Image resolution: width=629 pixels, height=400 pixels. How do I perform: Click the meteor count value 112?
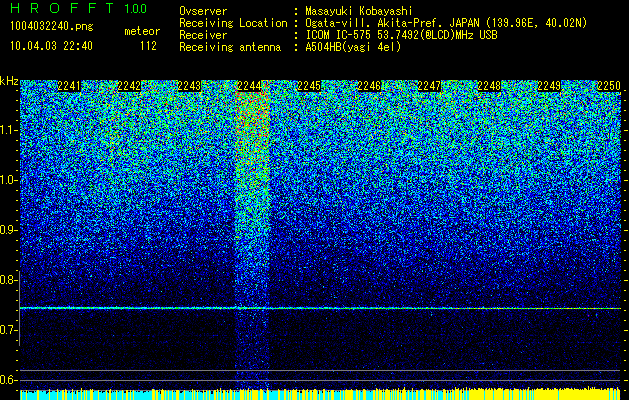pyautogui.click(x=148, y=46)
